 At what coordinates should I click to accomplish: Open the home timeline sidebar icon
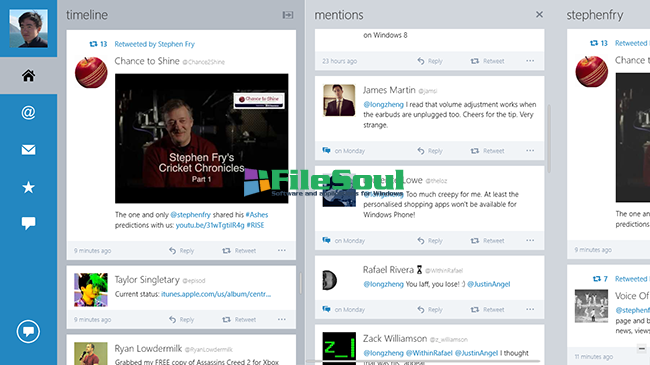tap(28, 75)
